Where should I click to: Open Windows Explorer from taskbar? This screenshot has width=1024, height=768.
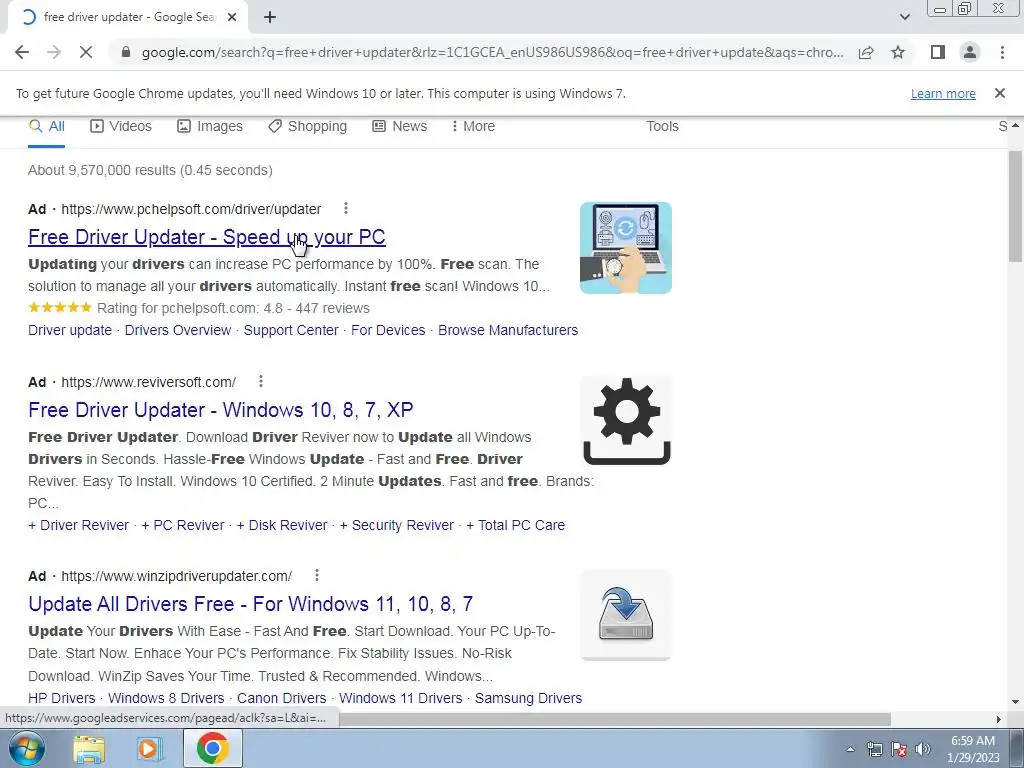coord(89,748)
